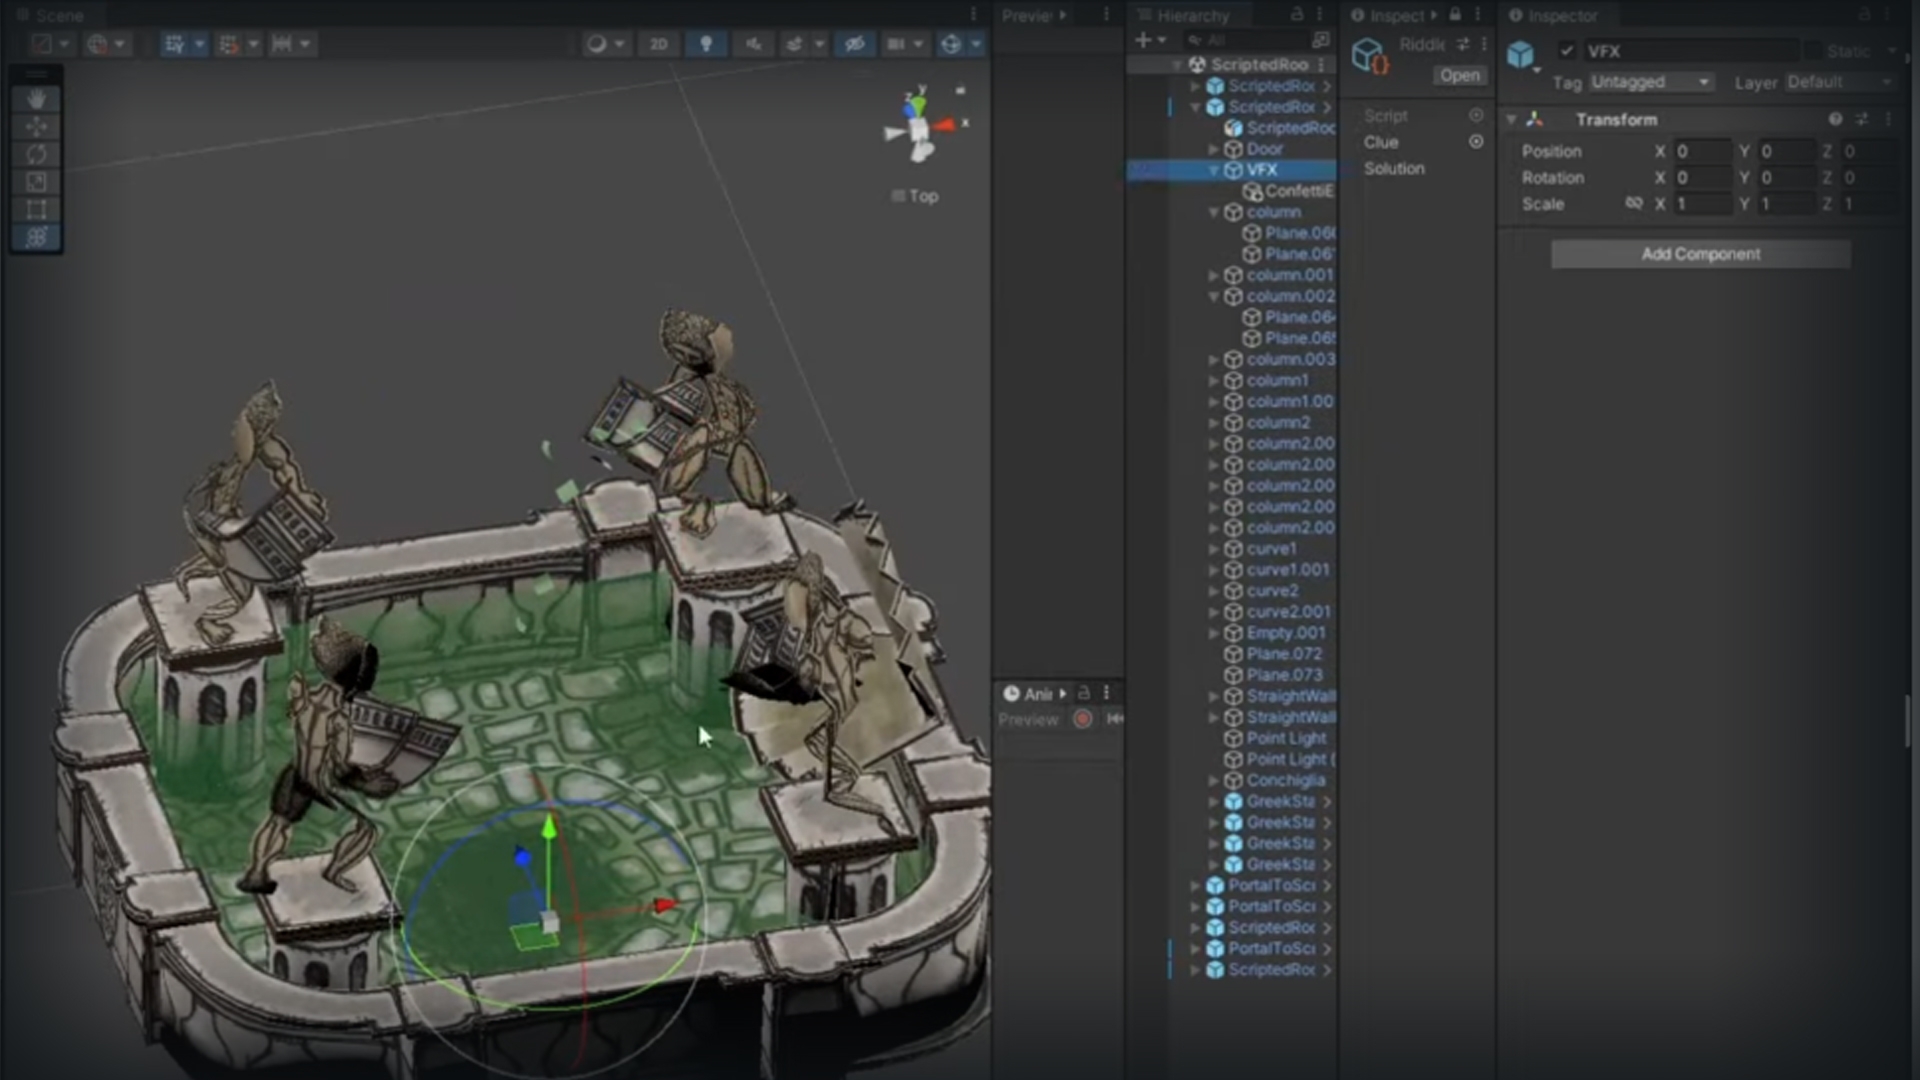Toggle the hidden objects visibility icon
This screenshot has height=1080, width=1920.
(x=854, y=44)
